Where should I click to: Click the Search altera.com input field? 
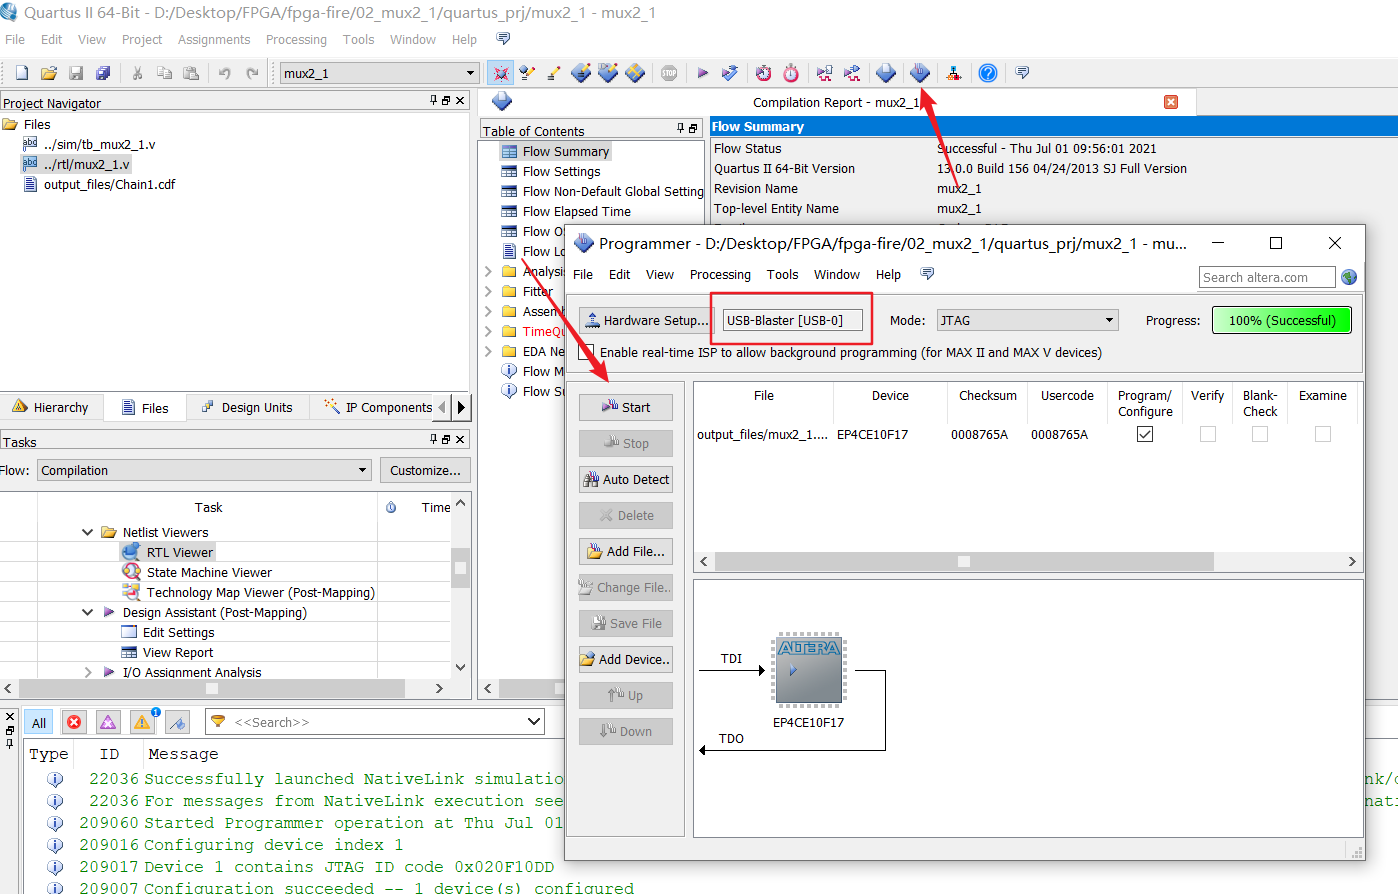coord(1267,277)
